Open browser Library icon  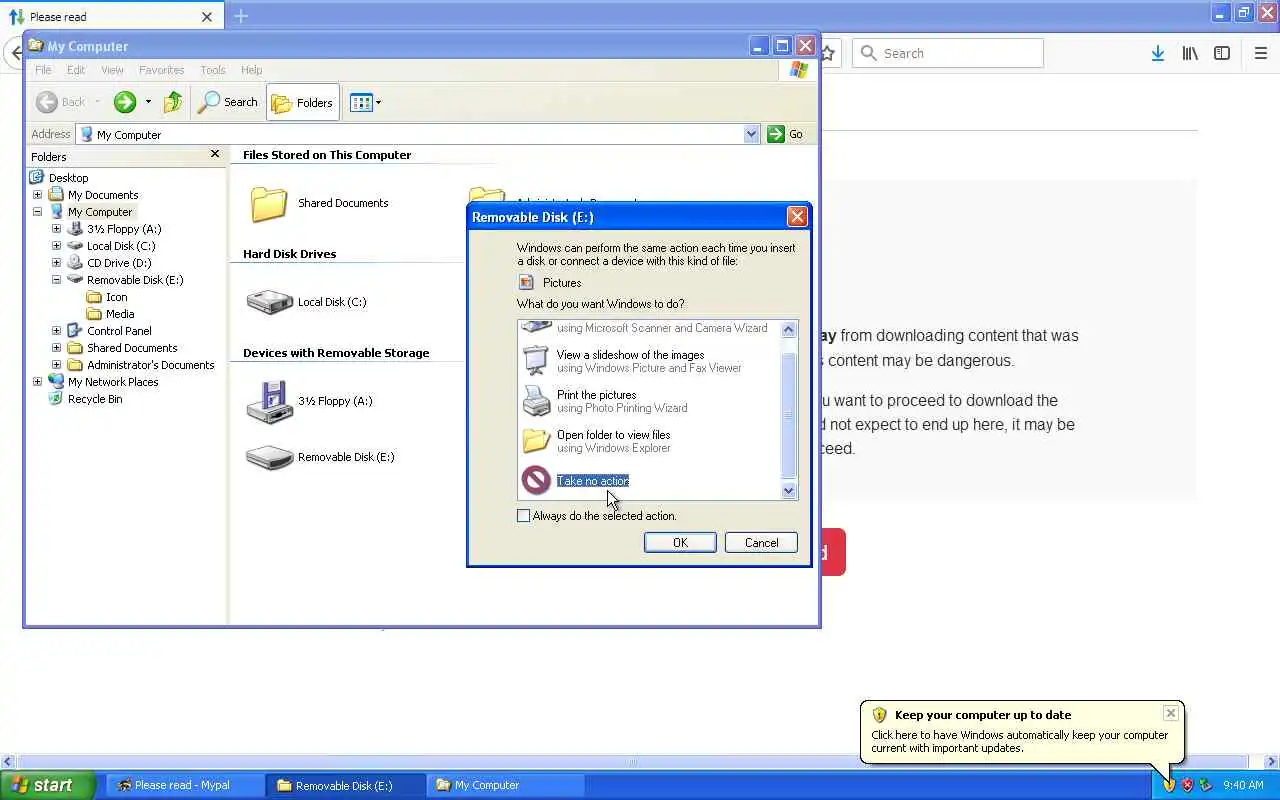pos(1190,53)
